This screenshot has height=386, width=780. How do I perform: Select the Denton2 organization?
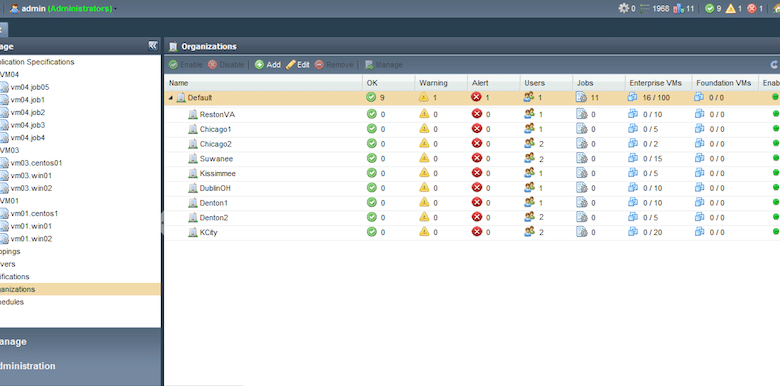click(x=214, y=218)
